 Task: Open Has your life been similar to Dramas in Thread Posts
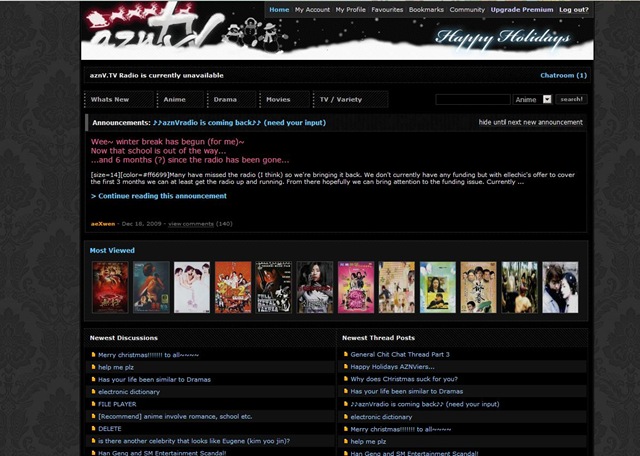407,391
